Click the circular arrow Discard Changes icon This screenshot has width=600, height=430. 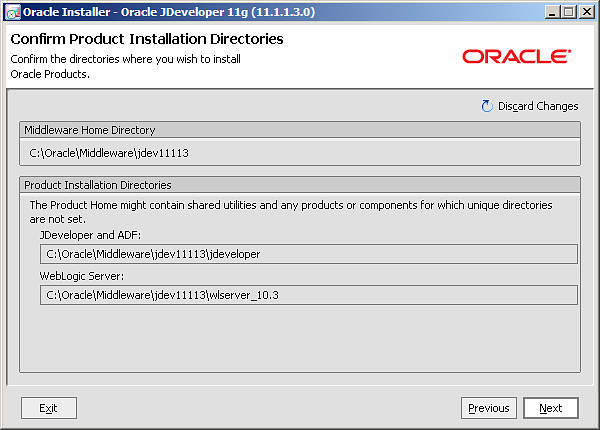click(x=487, y=106)
